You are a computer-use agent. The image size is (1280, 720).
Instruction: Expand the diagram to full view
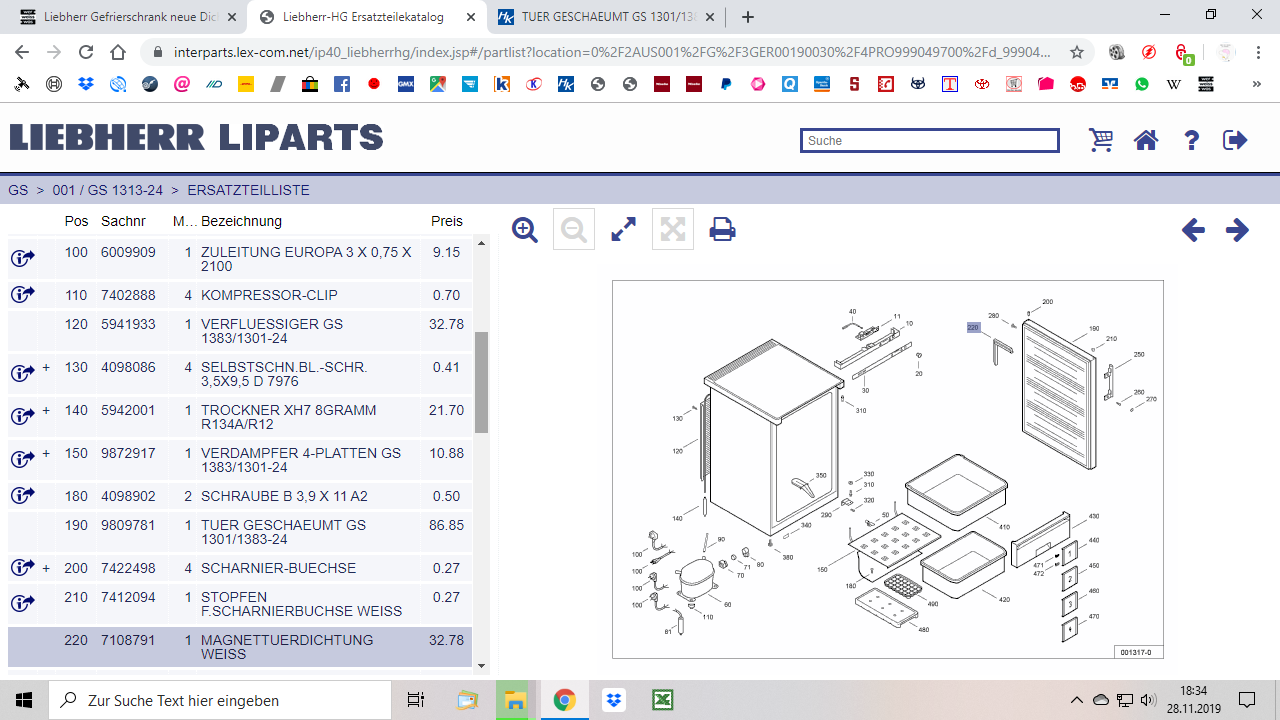tap(623, 230)
